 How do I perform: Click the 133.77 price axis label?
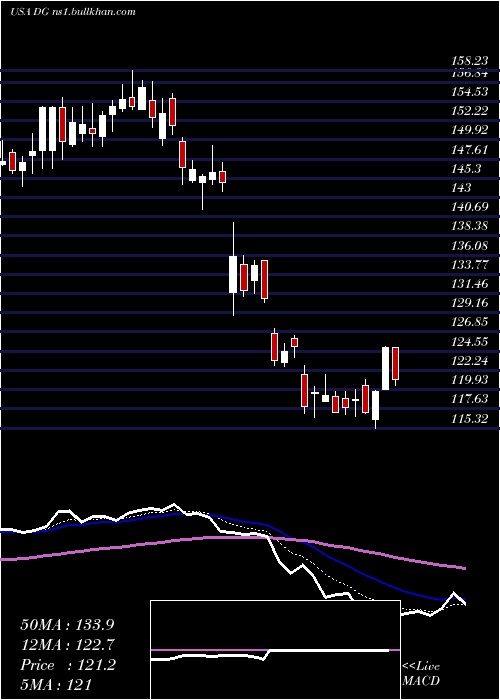(470, 265)
